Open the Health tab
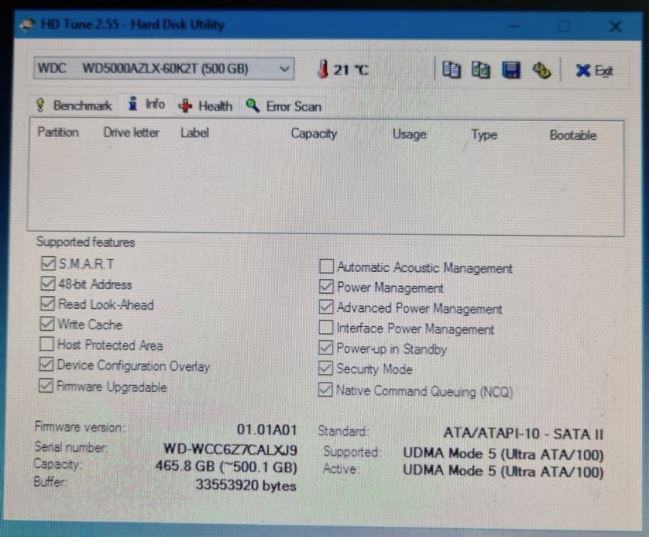Screen dimensions: 649x537 tap(206, 106)
